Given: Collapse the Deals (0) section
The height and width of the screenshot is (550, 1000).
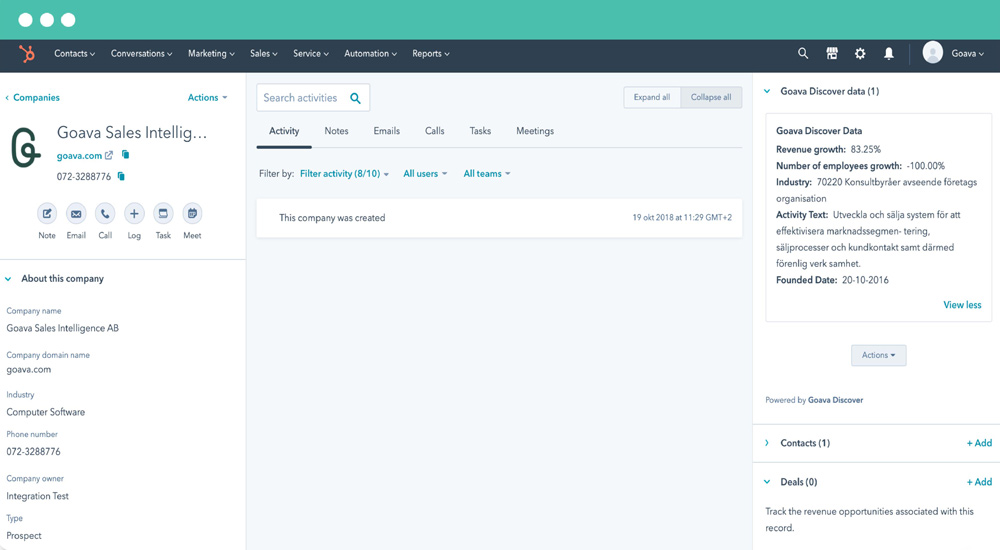Looking at the screenshot, I should (767, 482).
